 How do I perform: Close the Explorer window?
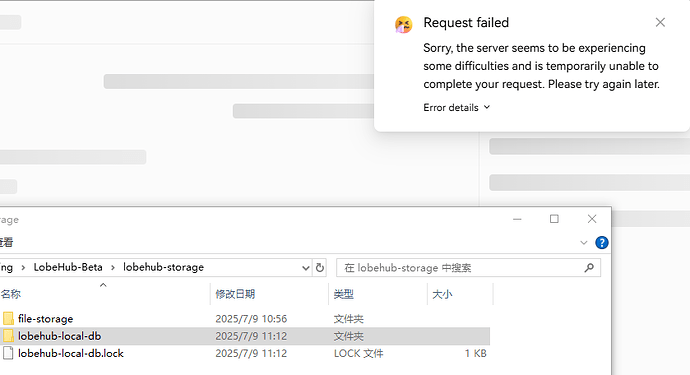tap(592, 219)
